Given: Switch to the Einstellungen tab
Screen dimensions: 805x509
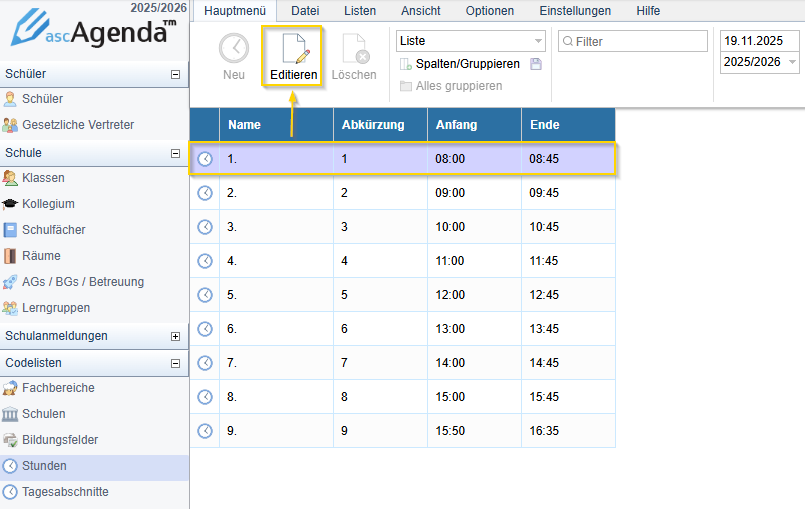Looking at the screenshot, I should coord(575,11).
